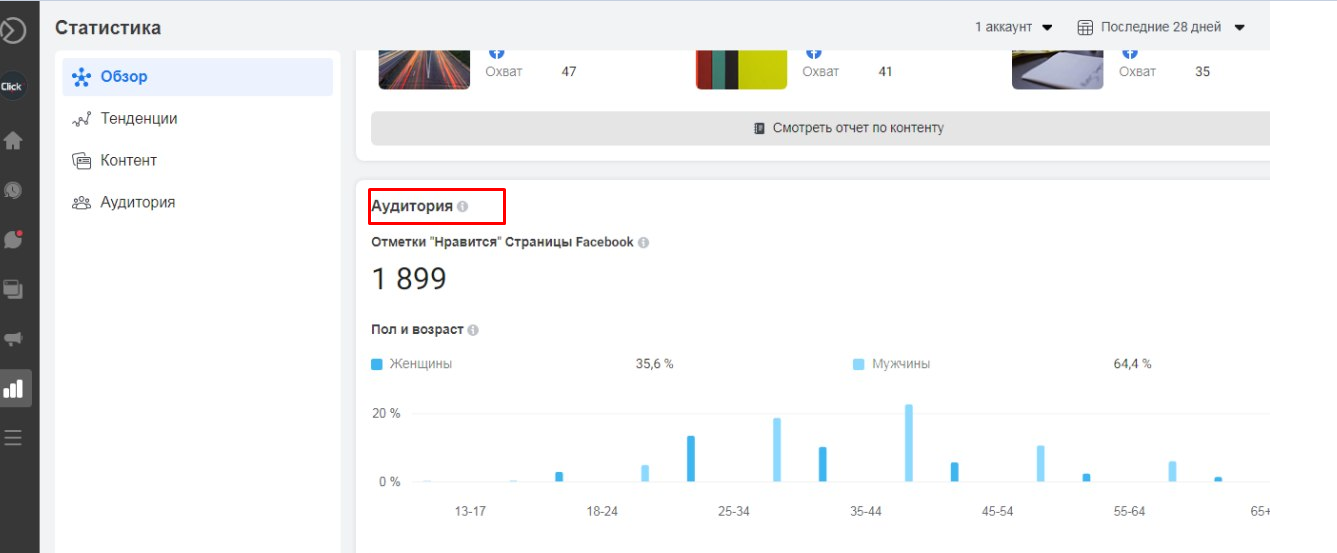Click the calendar icon beside Последние 28 дней

click(x=1085, y=28)
